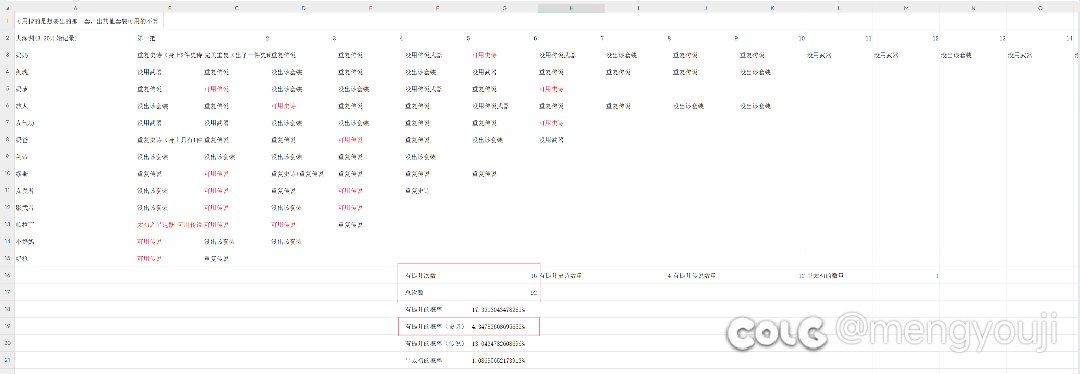Select column D header

click(303, 8)
